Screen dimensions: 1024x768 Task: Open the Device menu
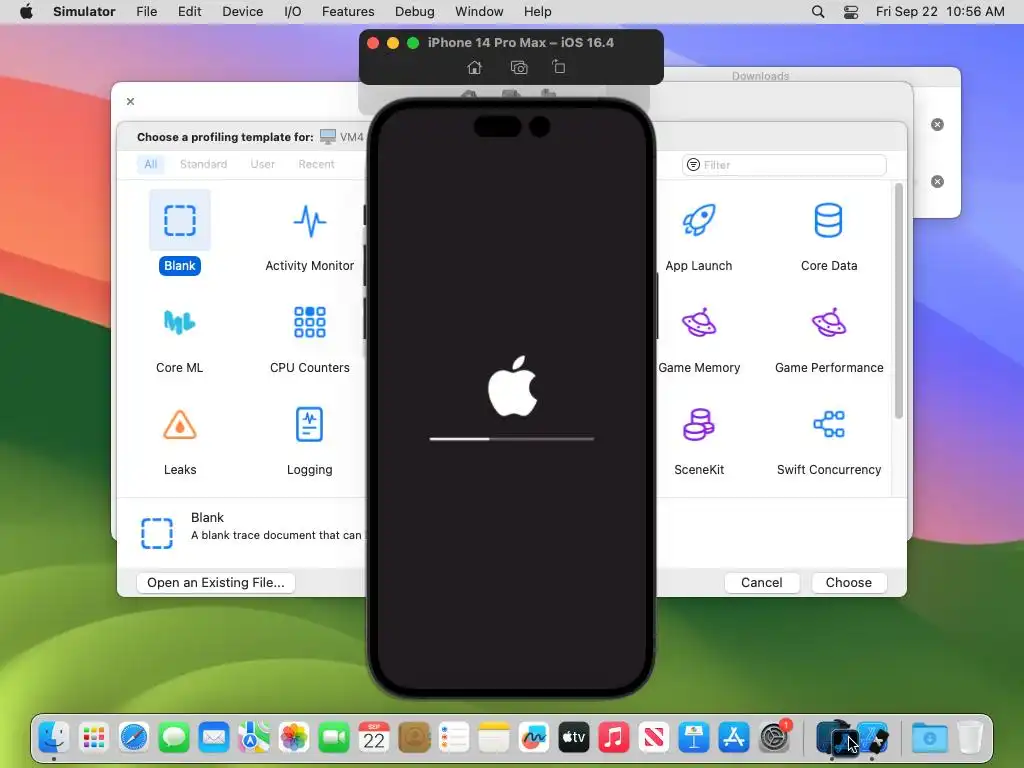pyautogui.click(x=242, y=12)
